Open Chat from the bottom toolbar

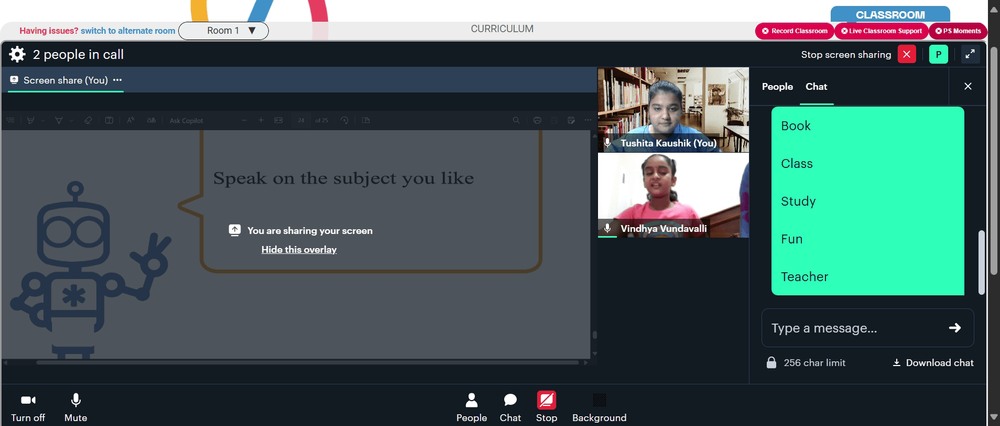510,408
